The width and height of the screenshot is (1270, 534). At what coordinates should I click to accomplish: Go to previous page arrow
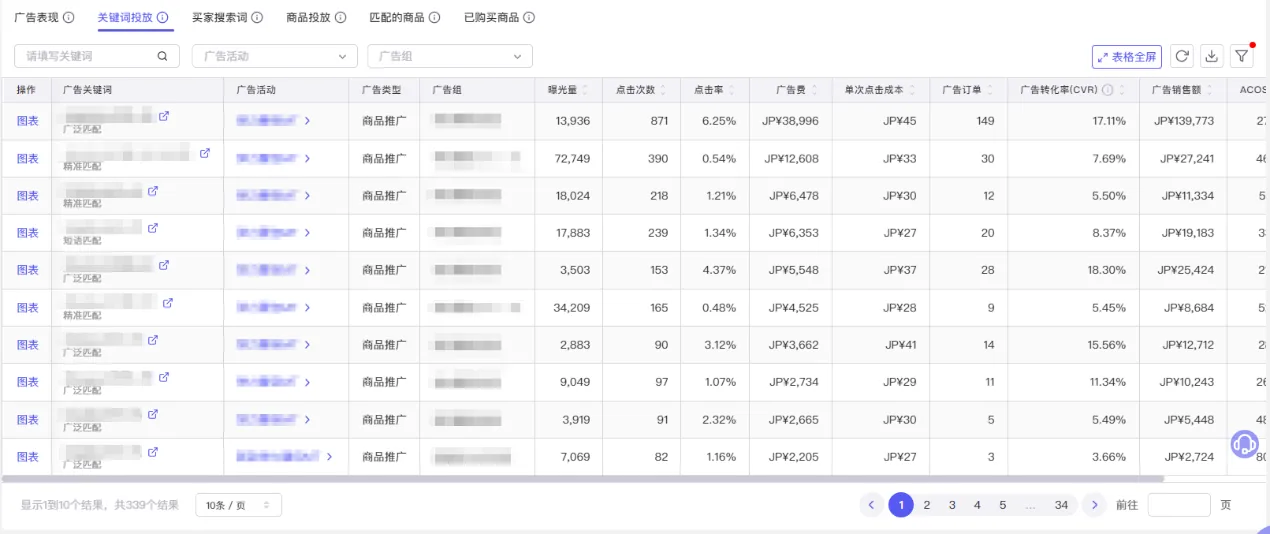871,505
